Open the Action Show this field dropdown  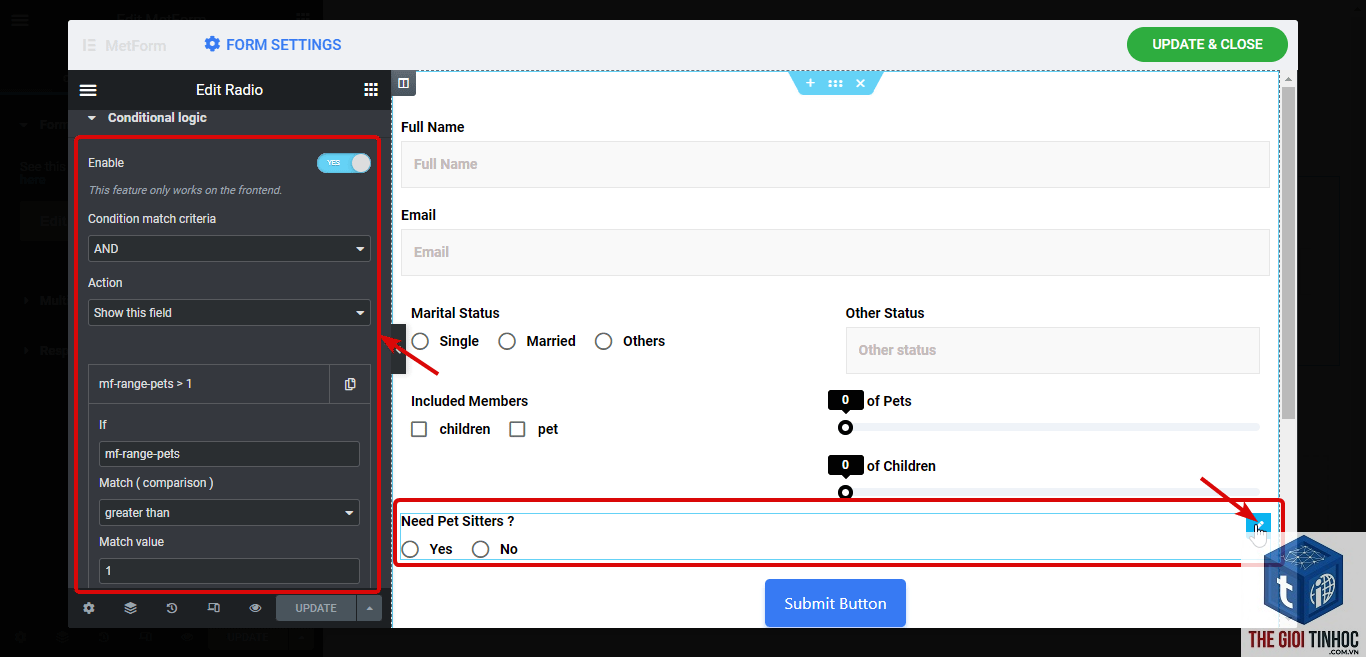coord(229,313)
